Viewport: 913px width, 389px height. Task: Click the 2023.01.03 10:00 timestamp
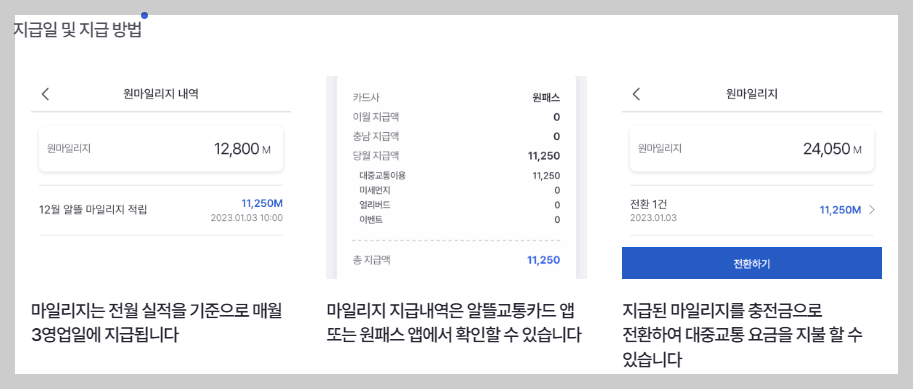pos(246,218)
